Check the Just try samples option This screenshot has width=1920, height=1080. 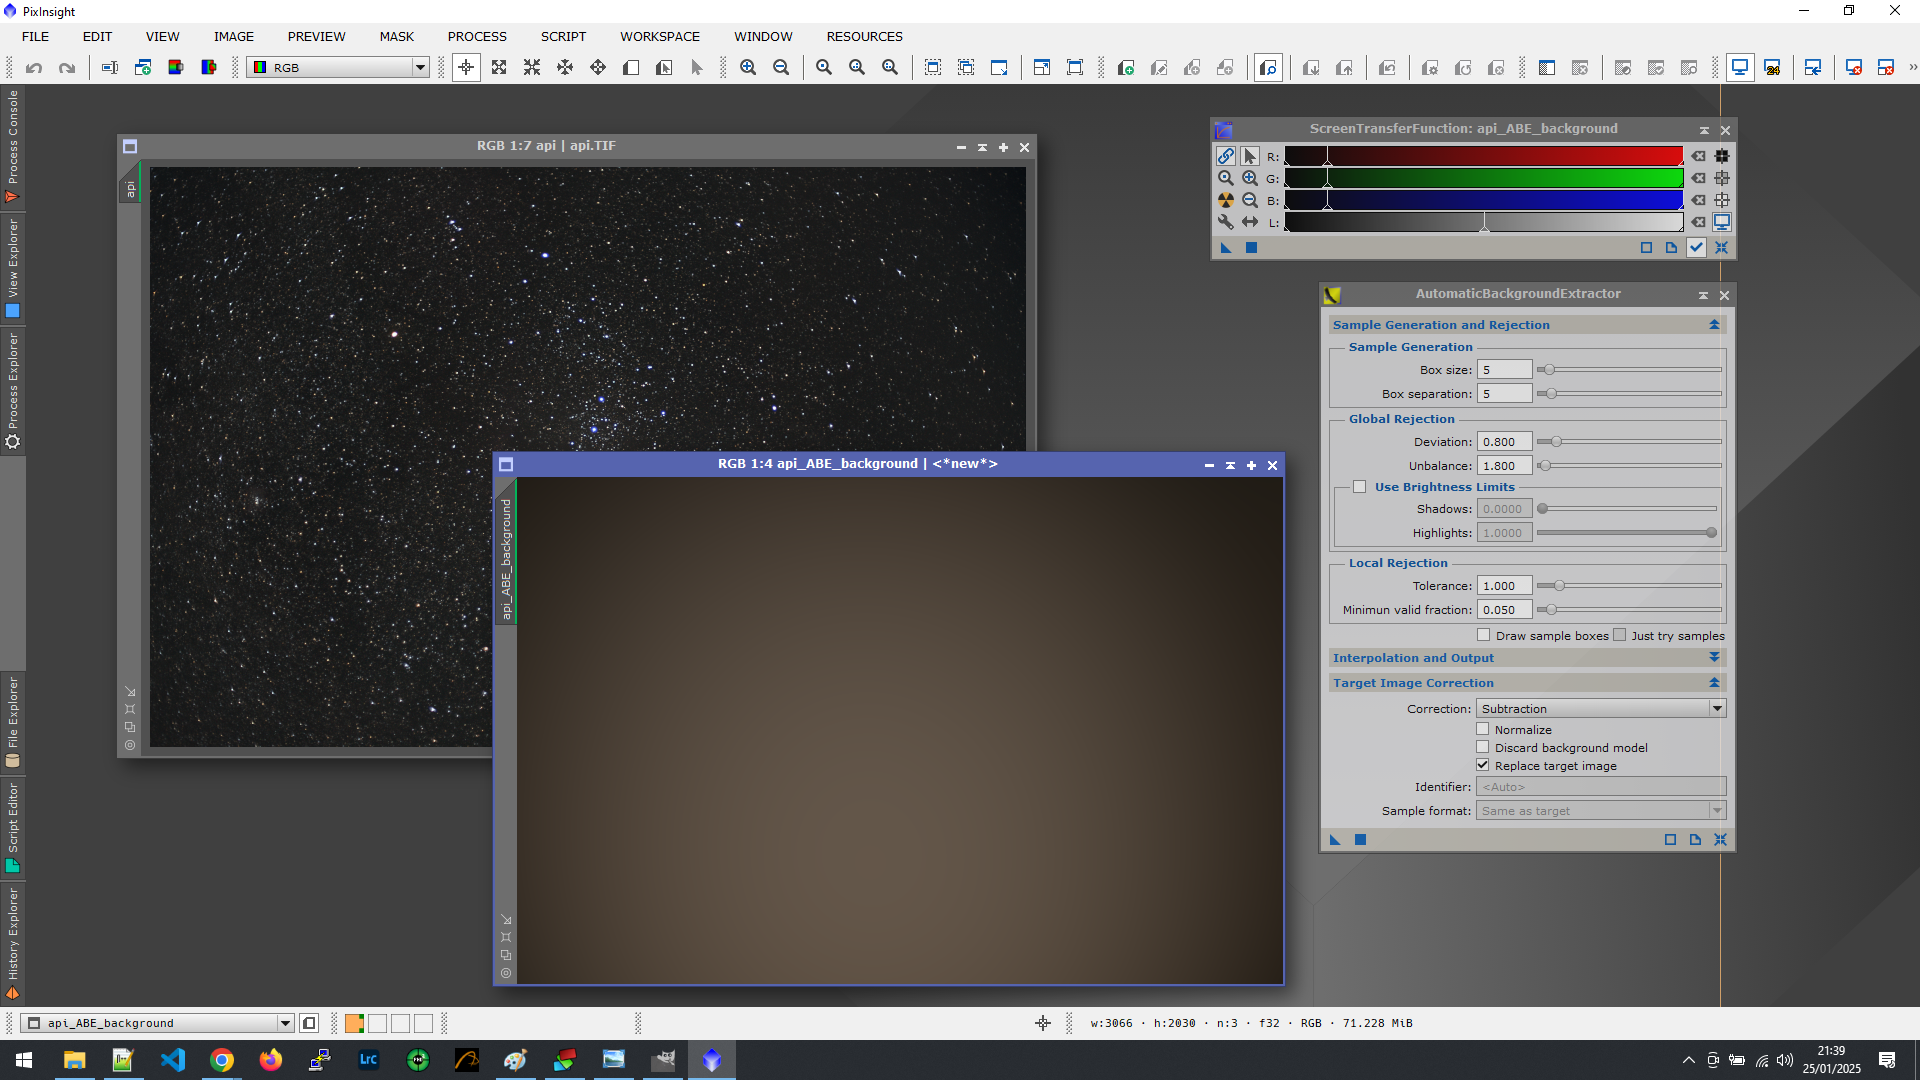point(1620,635)
